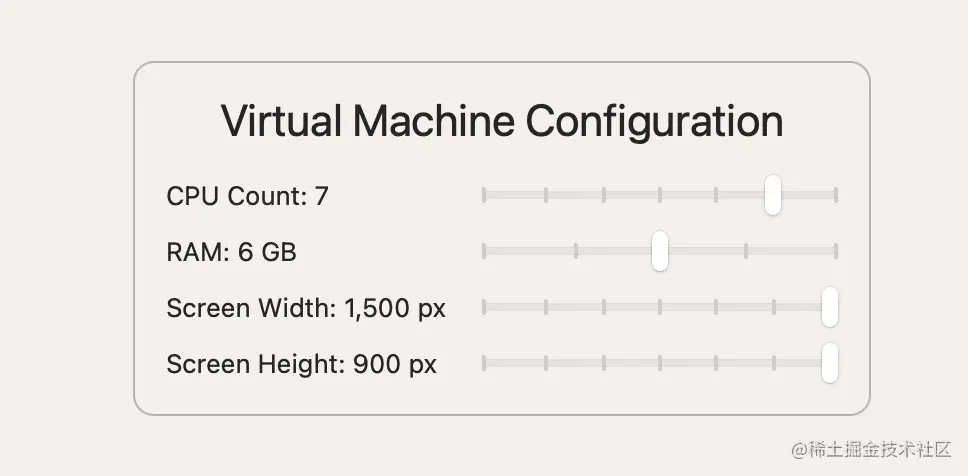Click second tick from left on Screen Height slider
This screenshot has height=476, width=968.
(546, 363)
